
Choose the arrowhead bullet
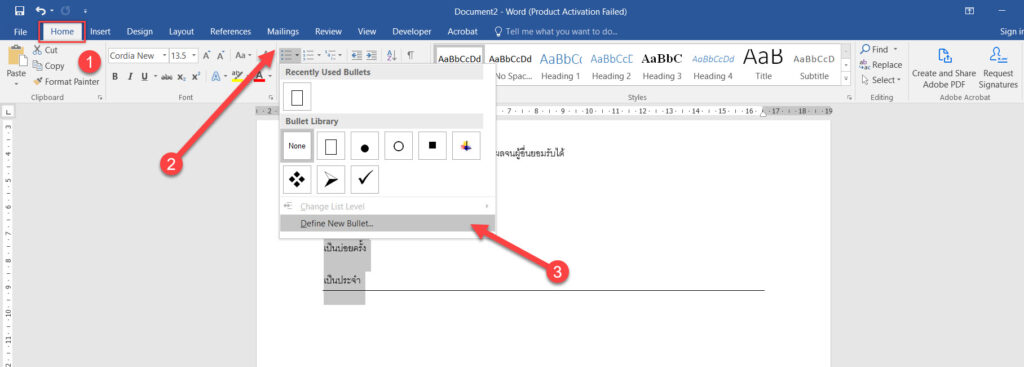tap(330, 180)
